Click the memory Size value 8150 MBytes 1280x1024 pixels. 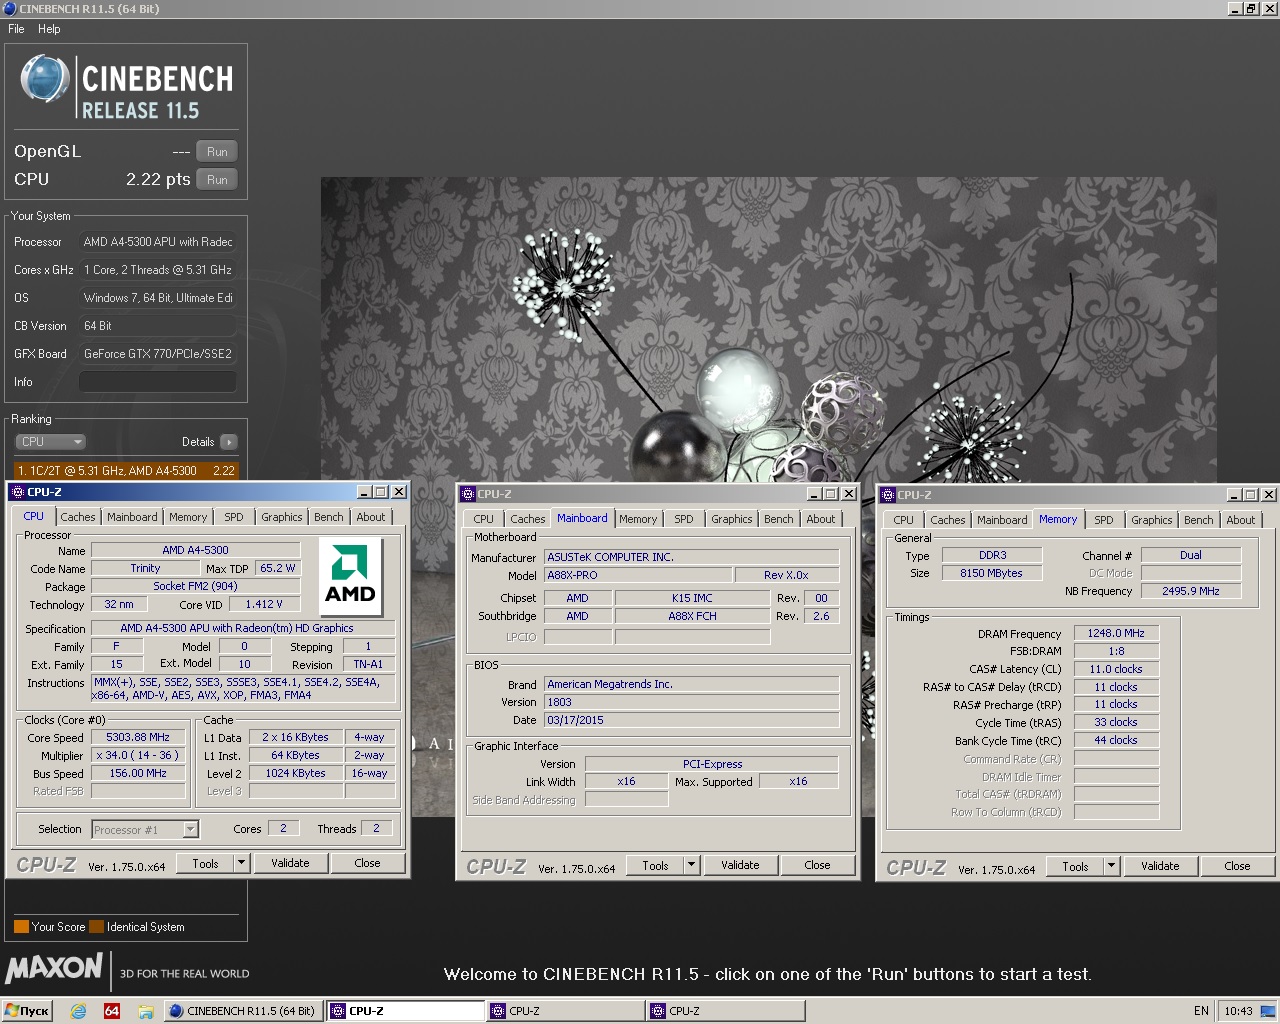coord(991,573)
